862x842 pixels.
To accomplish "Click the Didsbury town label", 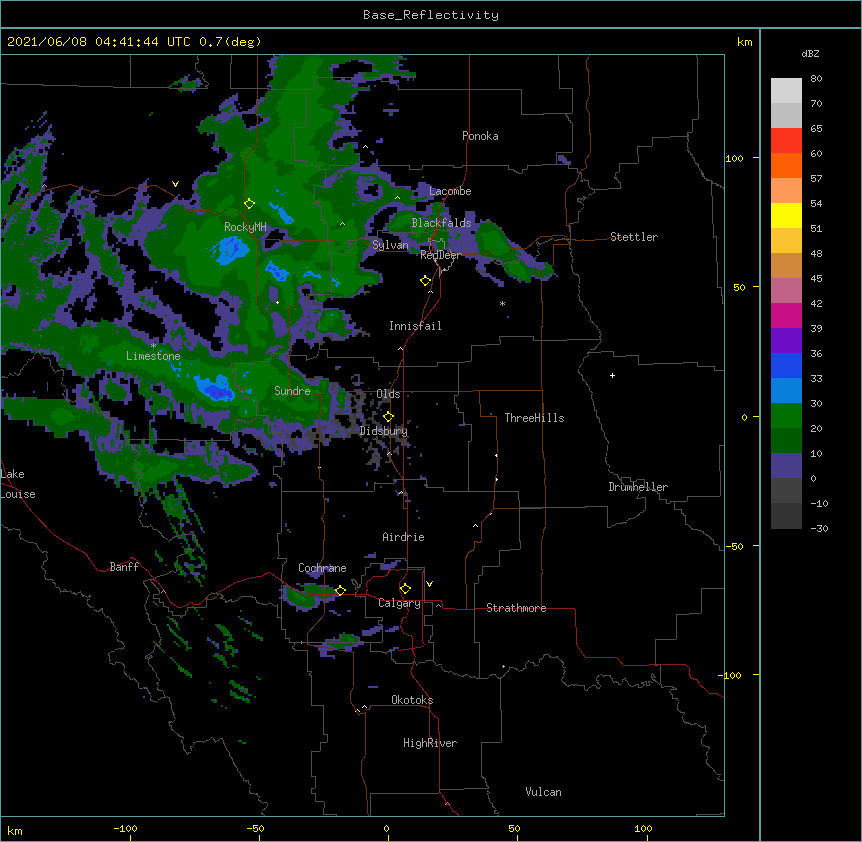I will 384,431.
